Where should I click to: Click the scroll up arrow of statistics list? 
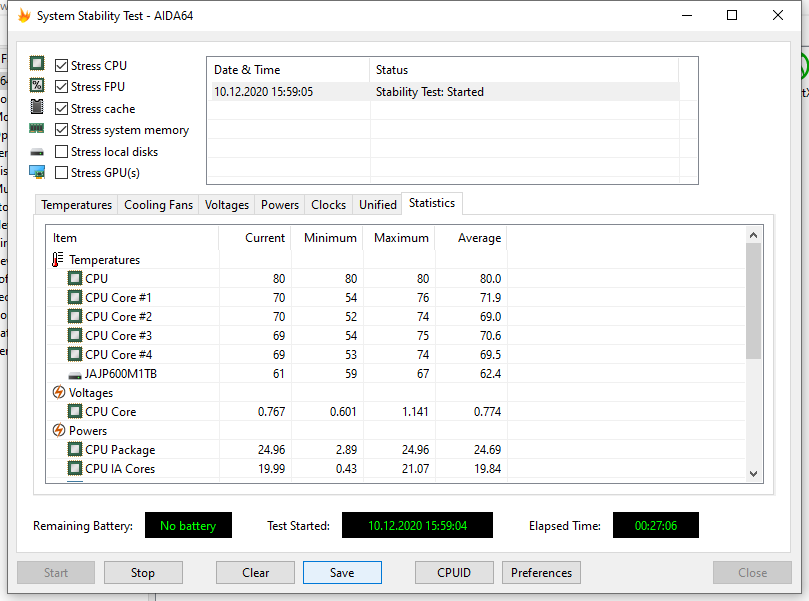pyautogui.click(x=753, y=235)
